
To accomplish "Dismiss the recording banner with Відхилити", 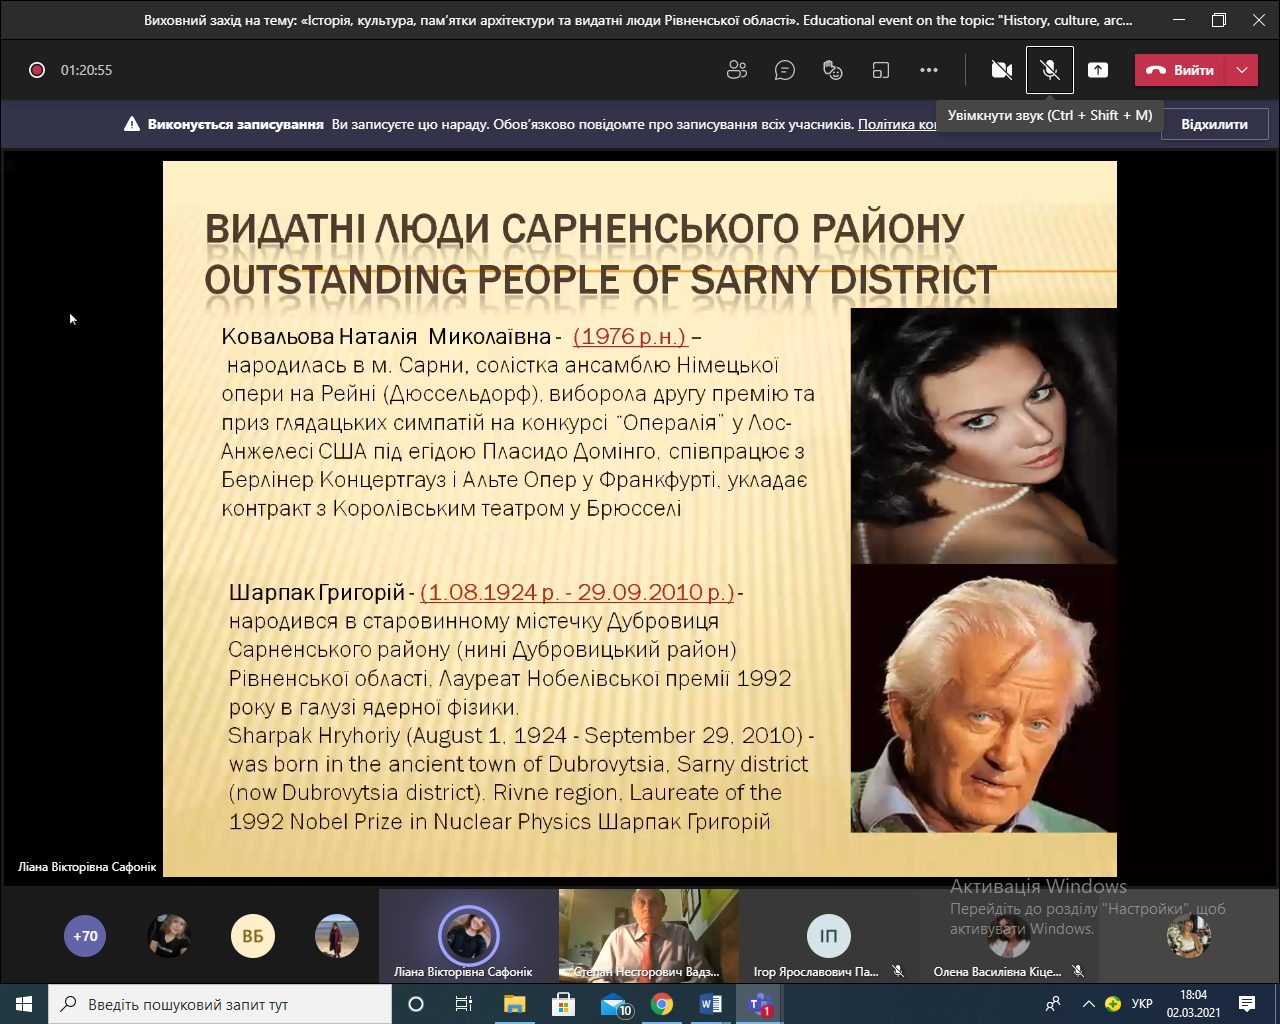I will (1214, 125).
